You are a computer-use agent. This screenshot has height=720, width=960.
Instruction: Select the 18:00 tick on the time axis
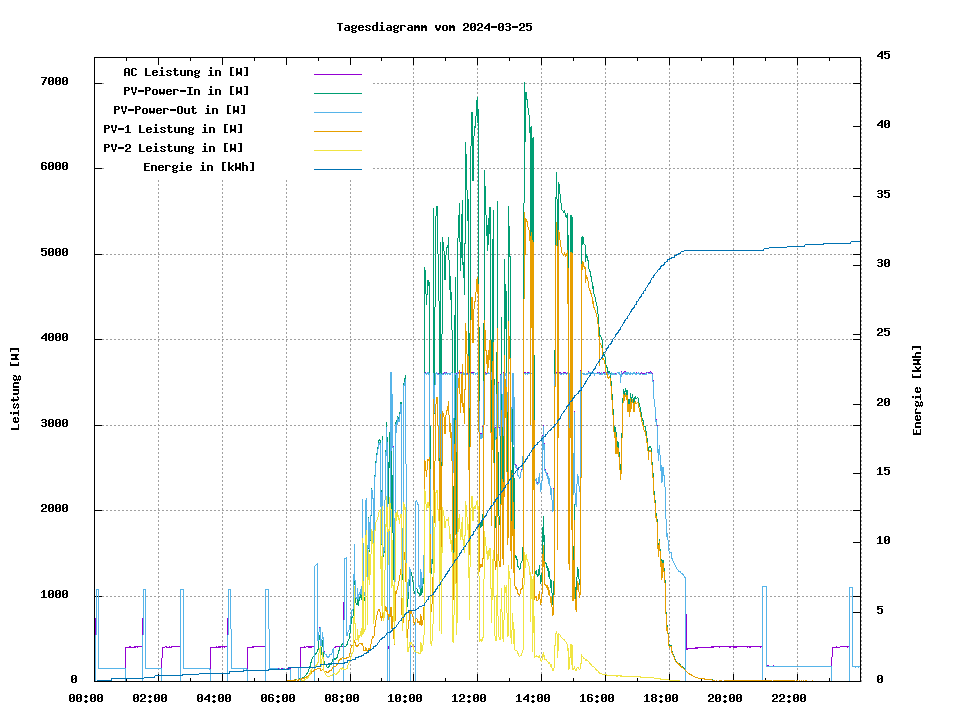coord(661,698)
